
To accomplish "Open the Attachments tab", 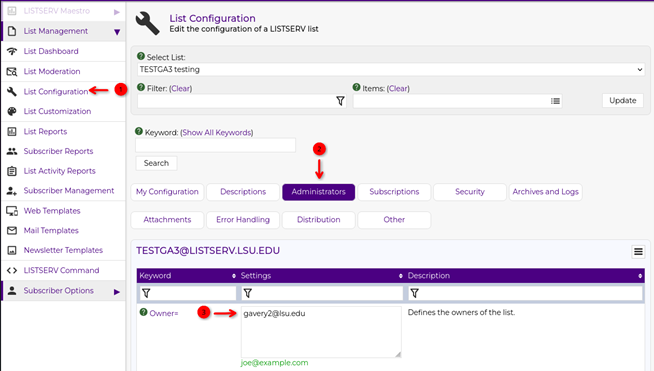I will coord(167,220).
